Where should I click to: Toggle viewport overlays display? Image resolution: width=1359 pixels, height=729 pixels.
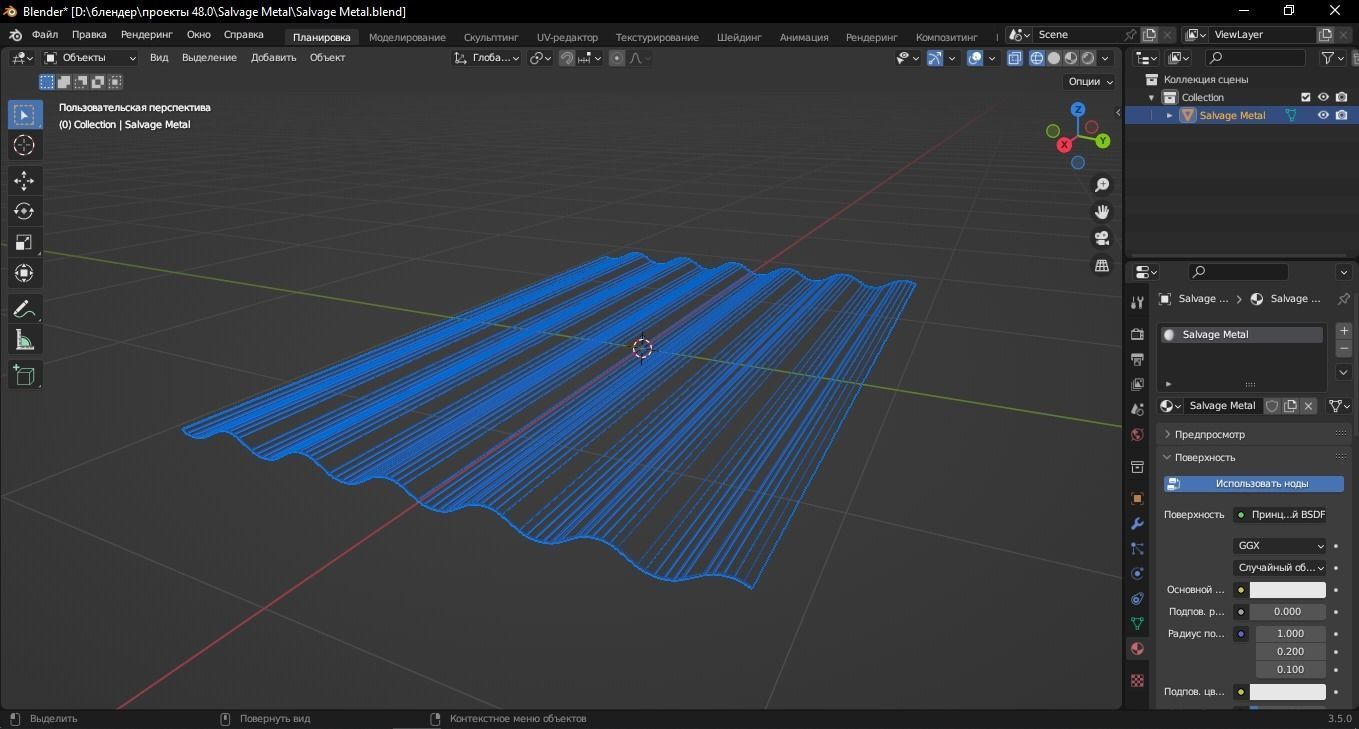975,58
